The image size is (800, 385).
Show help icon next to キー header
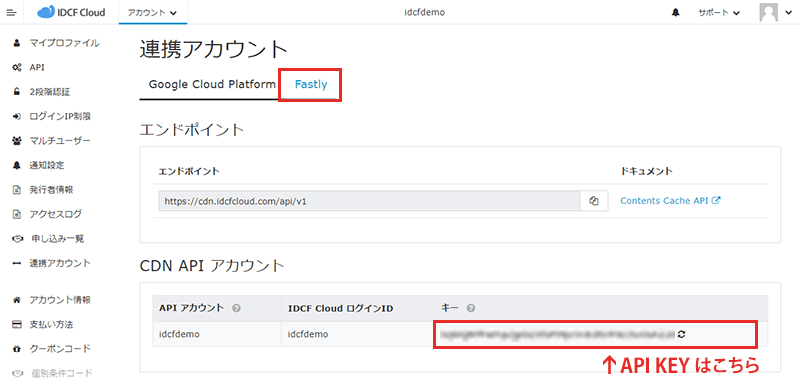pyautogui.click(x=471, y=308)
